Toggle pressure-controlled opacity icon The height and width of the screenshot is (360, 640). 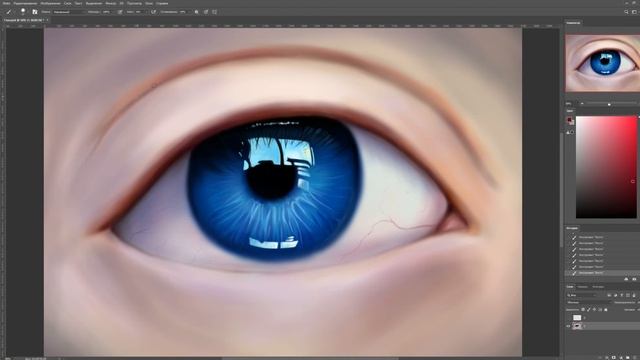point(120,12)
